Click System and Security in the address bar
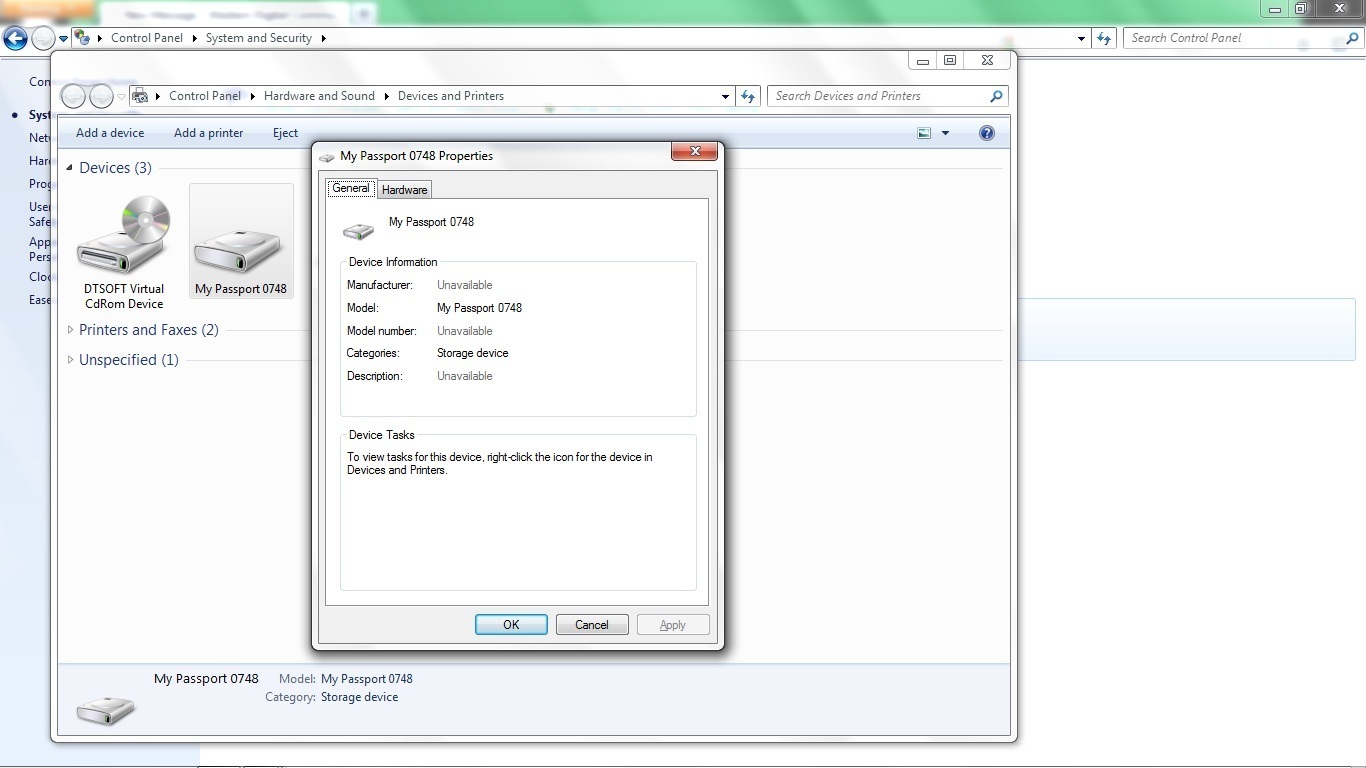This screenshot has height=768, width=1366. [259, 38]
